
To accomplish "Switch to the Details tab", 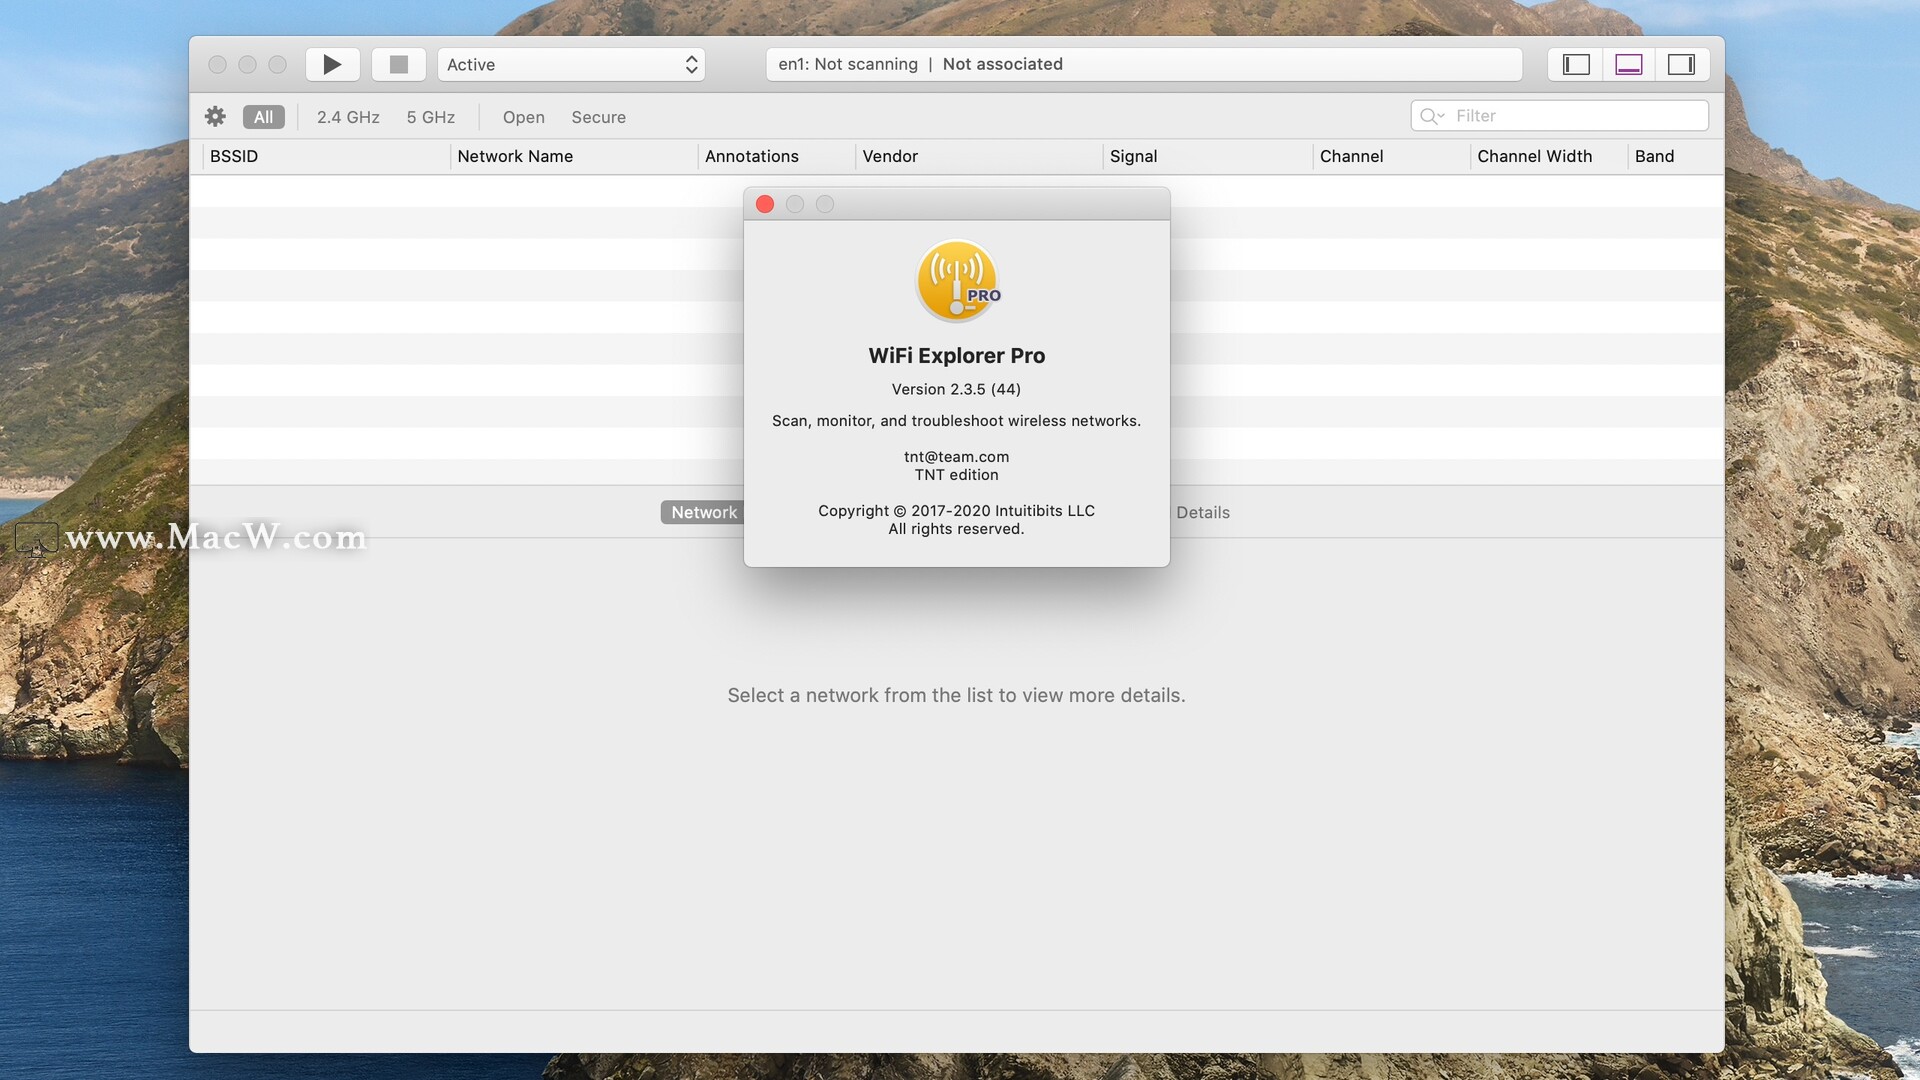I will click(x=1202, y=512).
